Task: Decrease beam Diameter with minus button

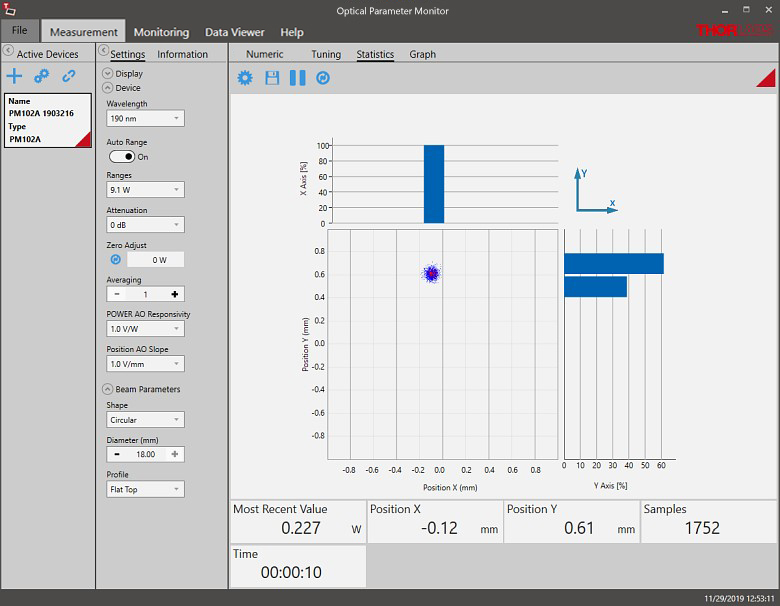Action: (x=116, y=454)
